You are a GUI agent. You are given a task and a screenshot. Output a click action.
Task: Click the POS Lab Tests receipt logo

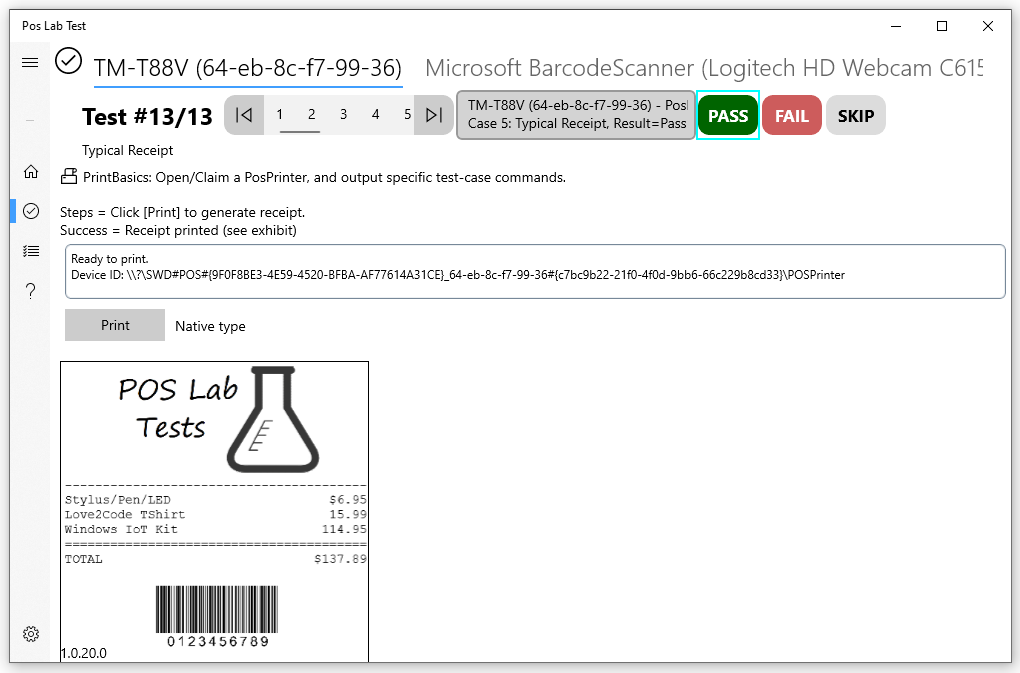click(x=218, y=420)
